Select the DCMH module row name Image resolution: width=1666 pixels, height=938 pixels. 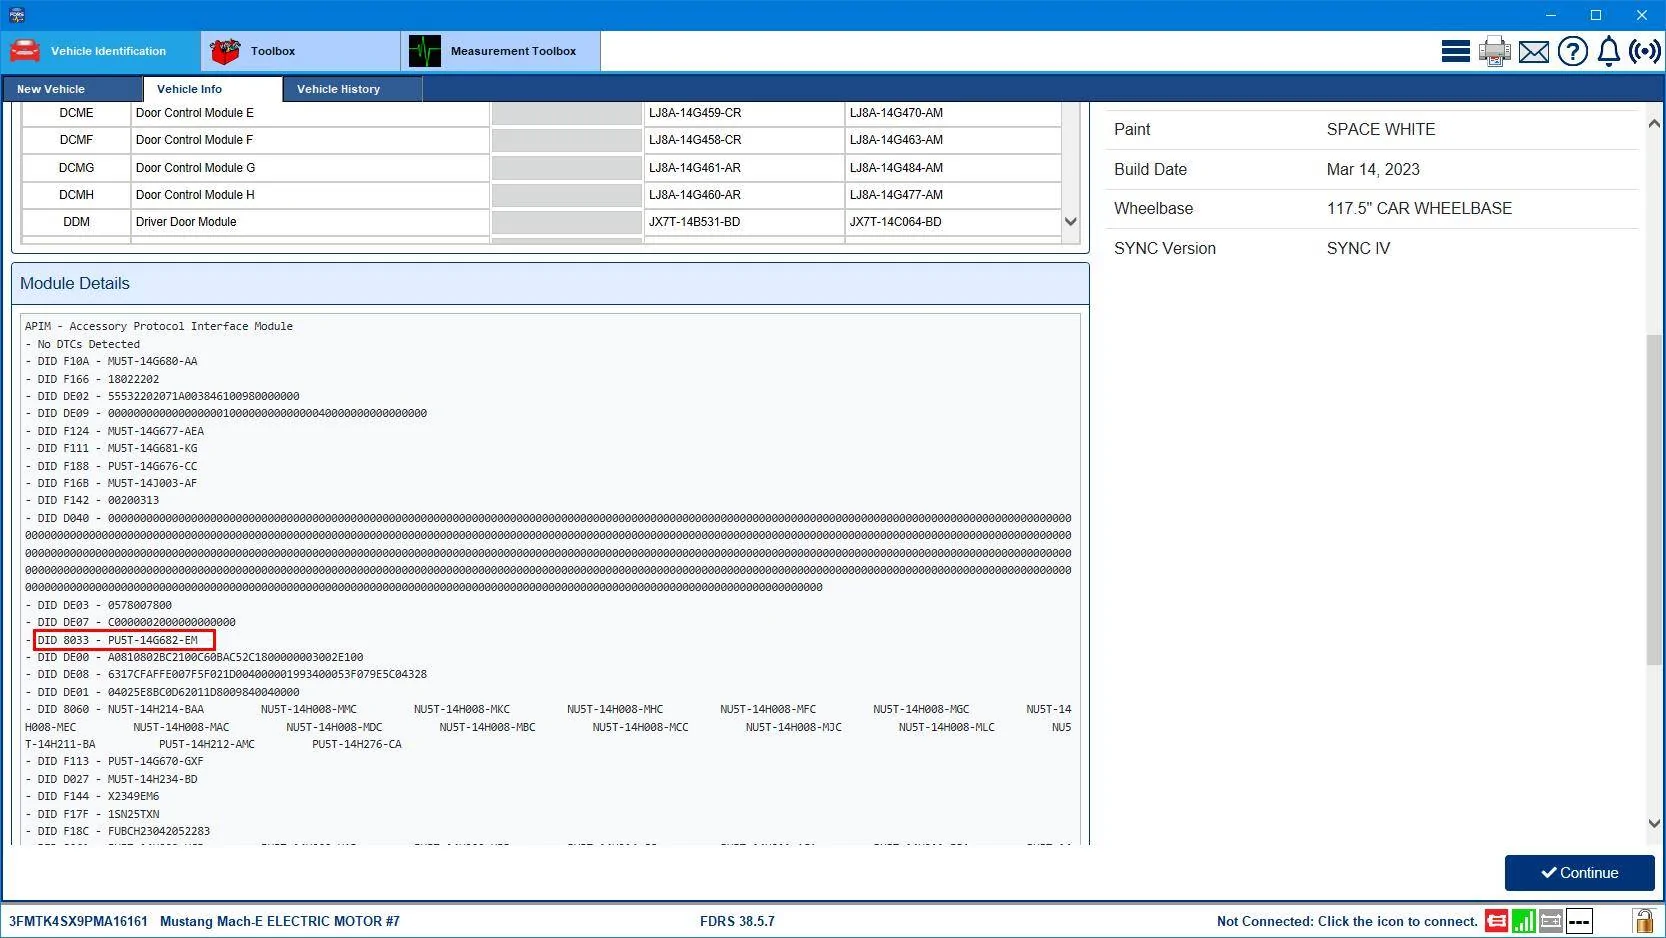point(76,195)
